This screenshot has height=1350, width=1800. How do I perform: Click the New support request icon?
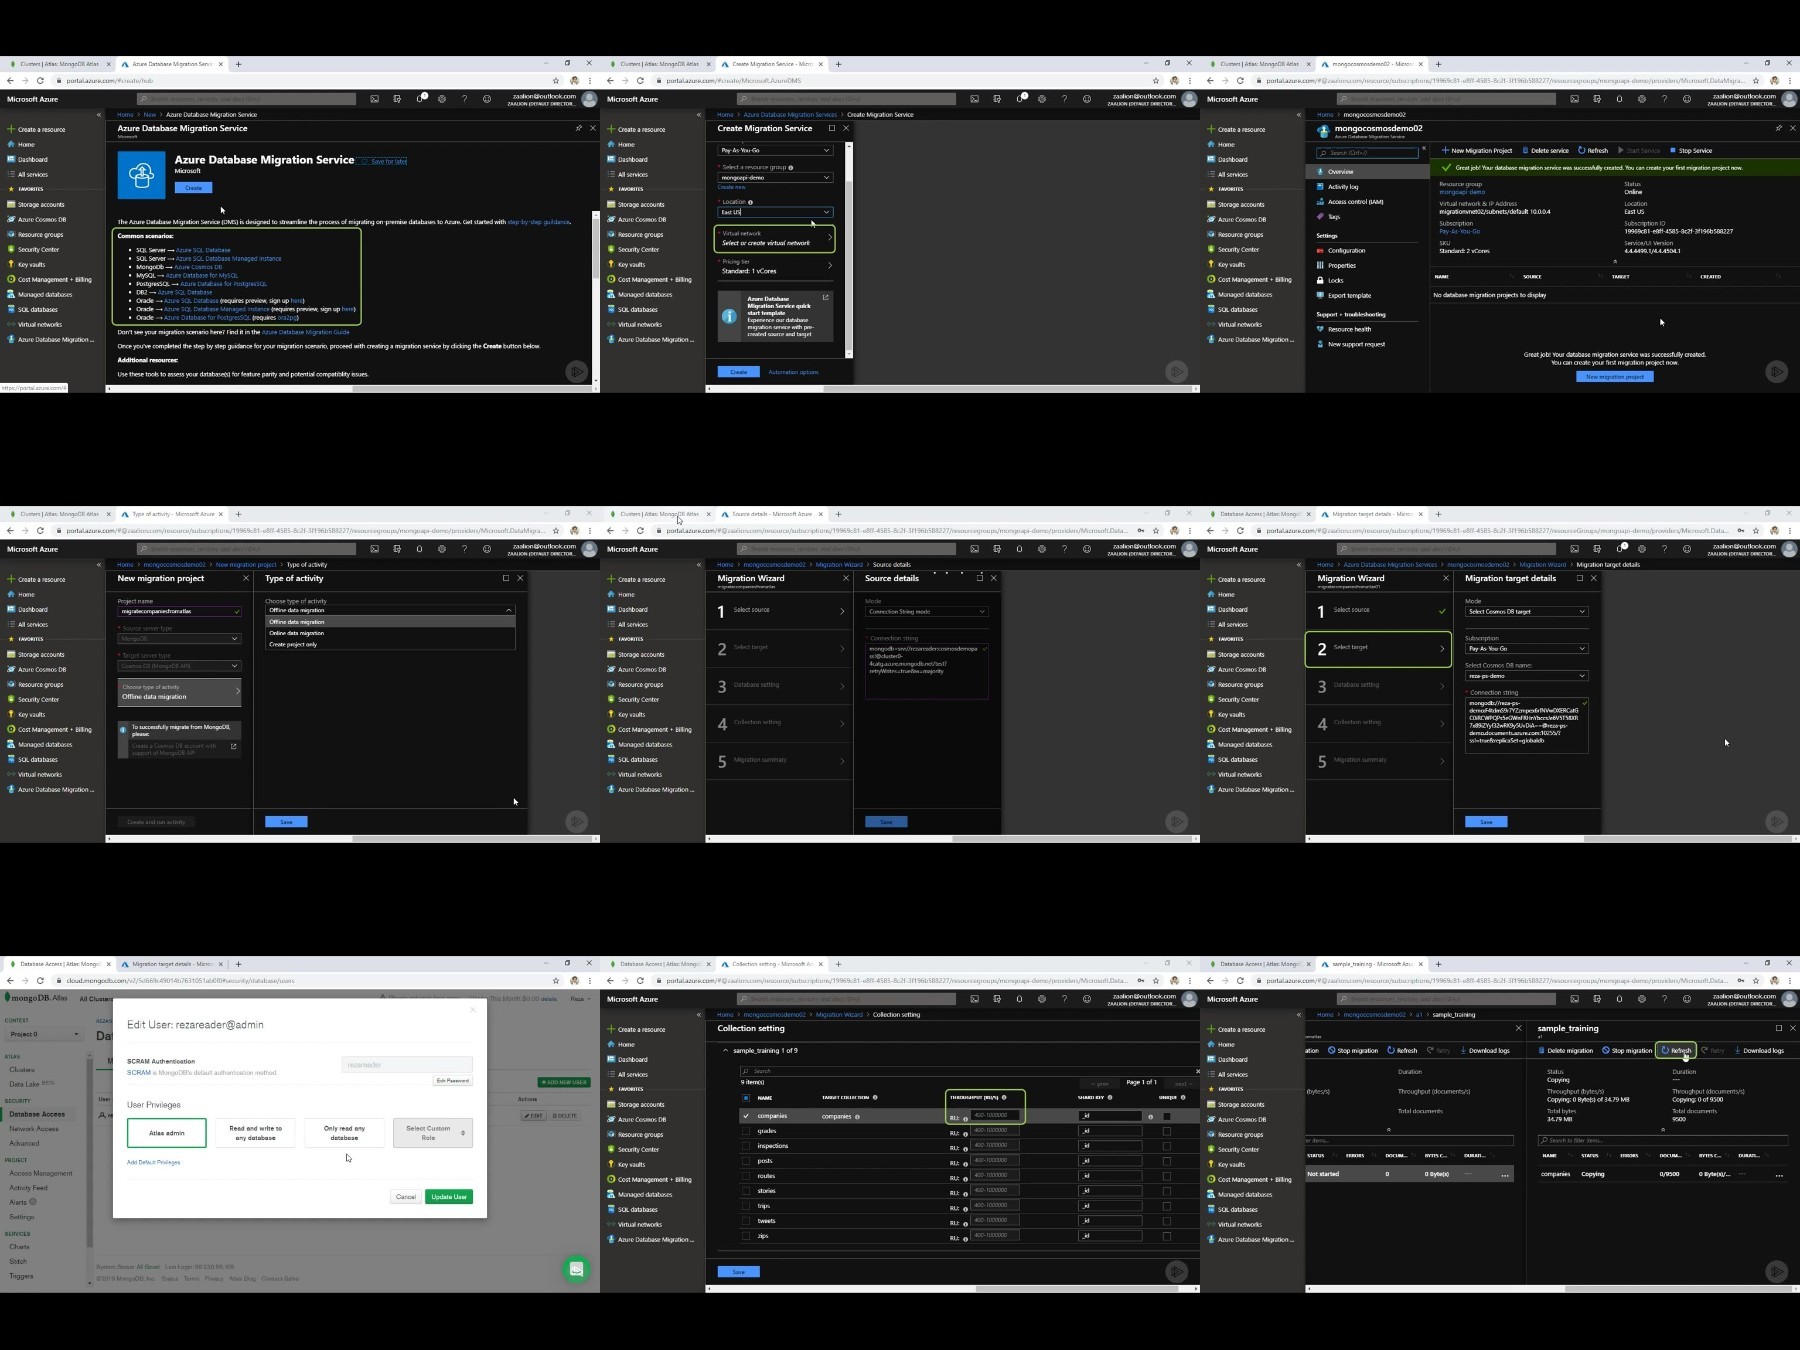1320,344
